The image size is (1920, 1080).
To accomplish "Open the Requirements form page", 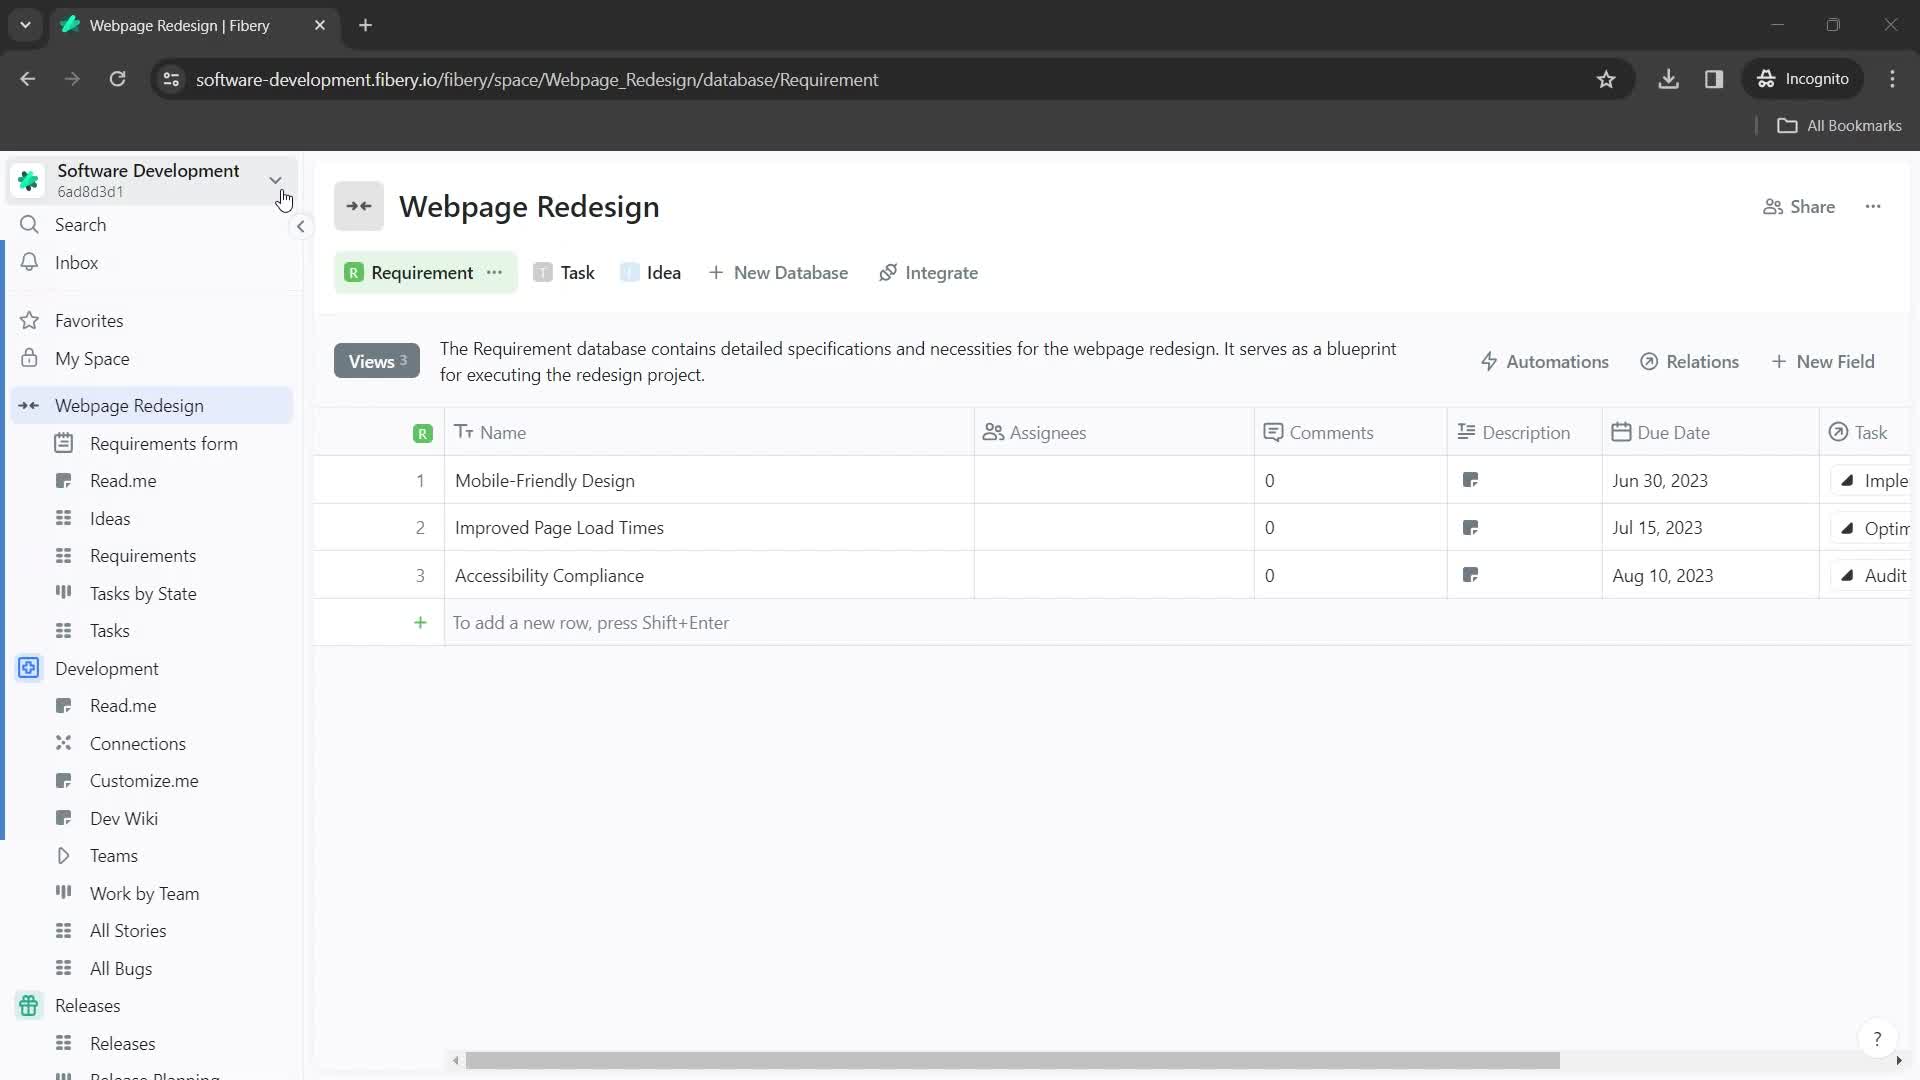I will tap(164, 443).
